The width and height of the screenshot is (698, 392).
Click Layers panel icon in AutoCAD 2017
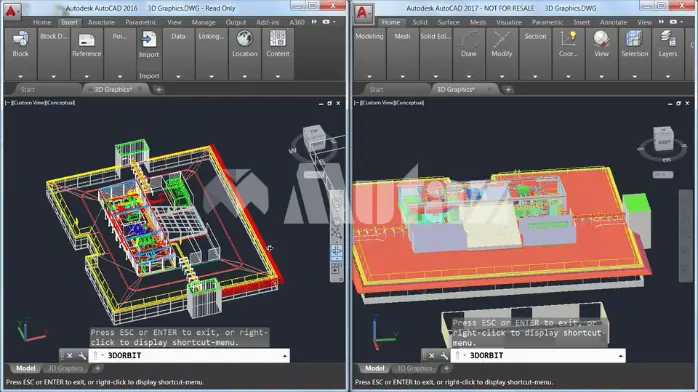pyautogui.click(x=668, y=39)
